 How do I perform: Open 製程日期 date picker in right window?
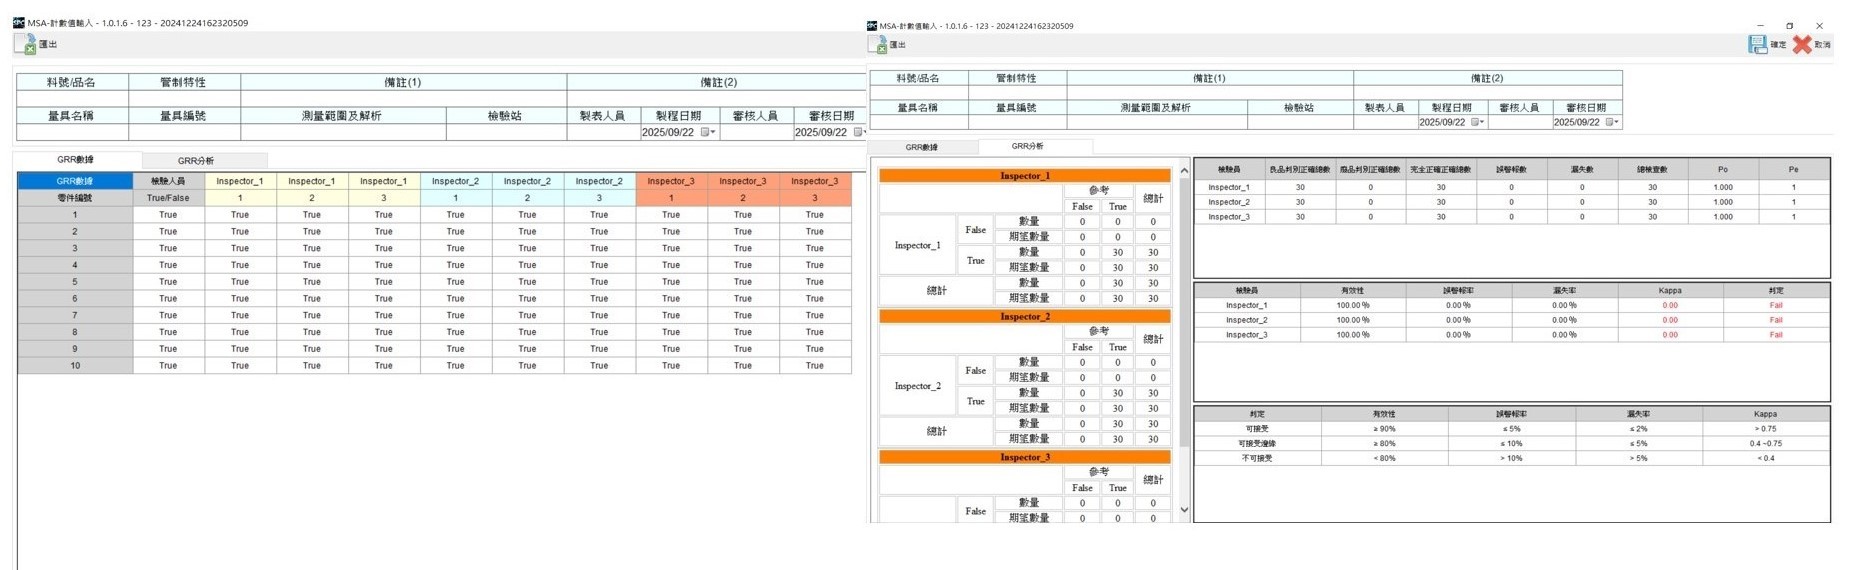pos(1477,122)
